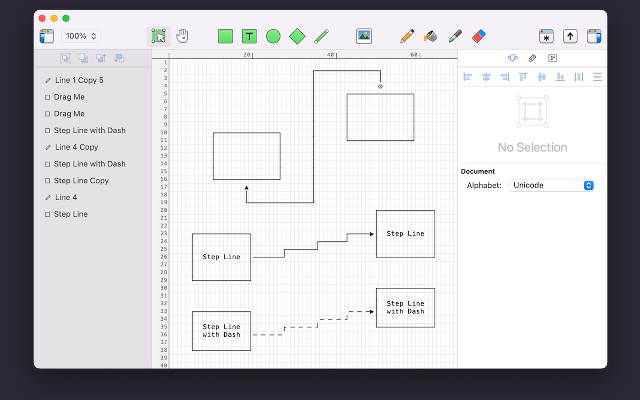Select the arrow selection tool
Screen dimensions: 640x400
pyautogui.click(x=158, y=36)
